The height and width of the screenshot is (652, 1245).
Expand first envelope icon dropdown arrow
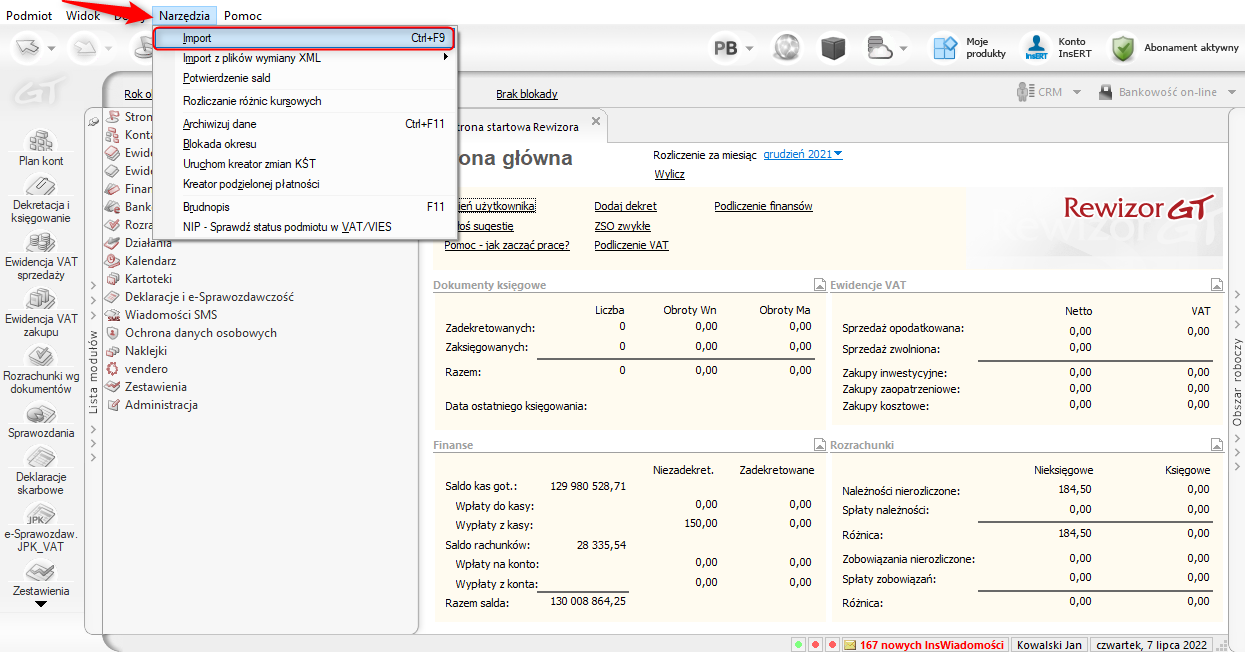pyautogui.click(x=52, y=48)
